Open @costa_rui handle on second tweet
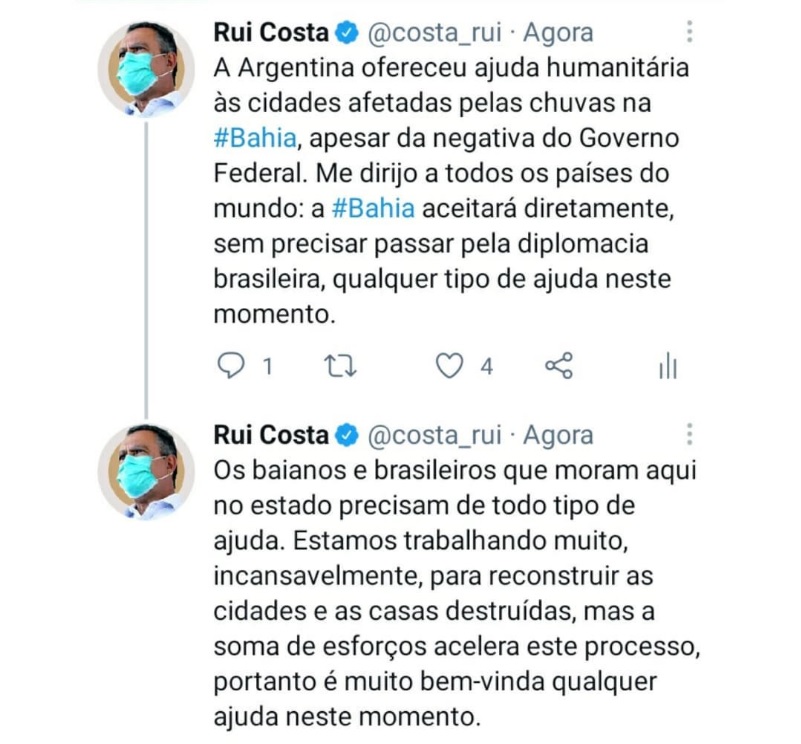The image size is (801, 744). tap(435, 436)
